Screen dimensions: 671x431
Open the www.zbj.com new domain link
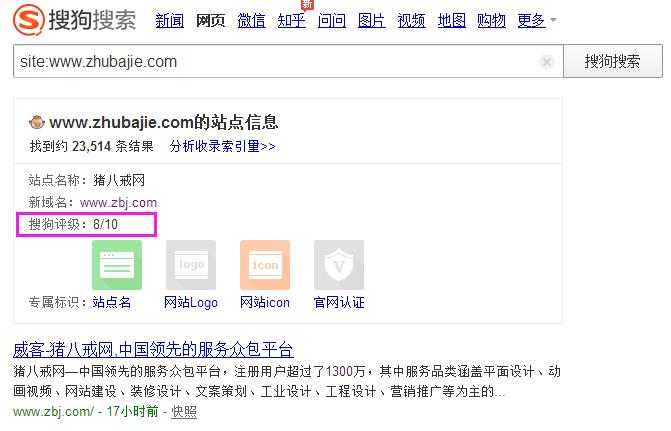pos(119,202)
